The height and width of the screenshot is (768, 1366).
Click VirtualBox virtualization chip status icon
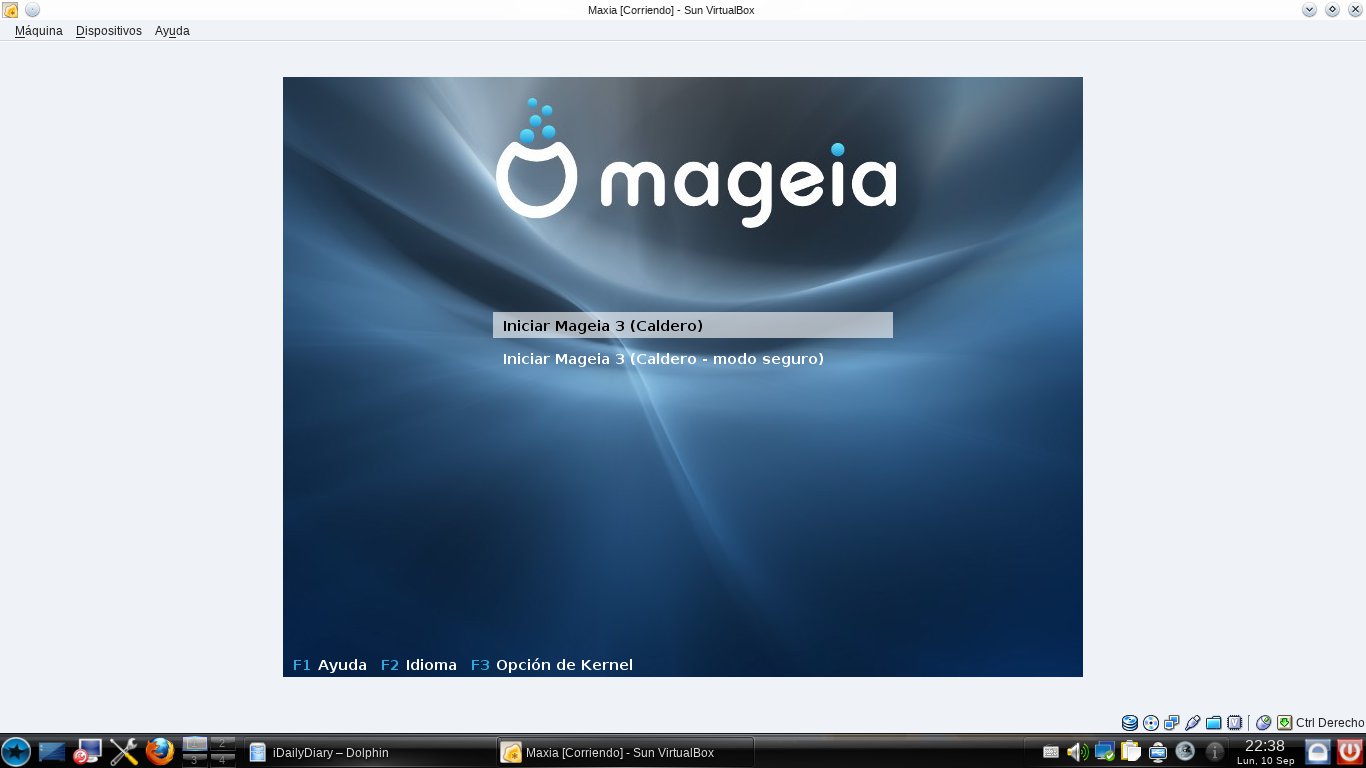[x=1235, y=723]
